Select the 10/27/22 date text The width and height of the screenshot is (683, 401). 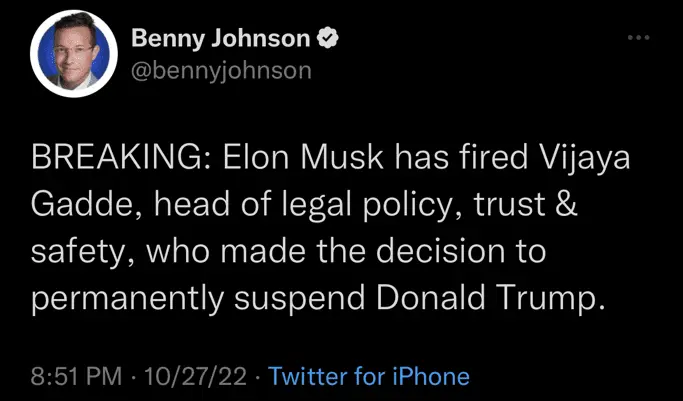tap(195, 376)
